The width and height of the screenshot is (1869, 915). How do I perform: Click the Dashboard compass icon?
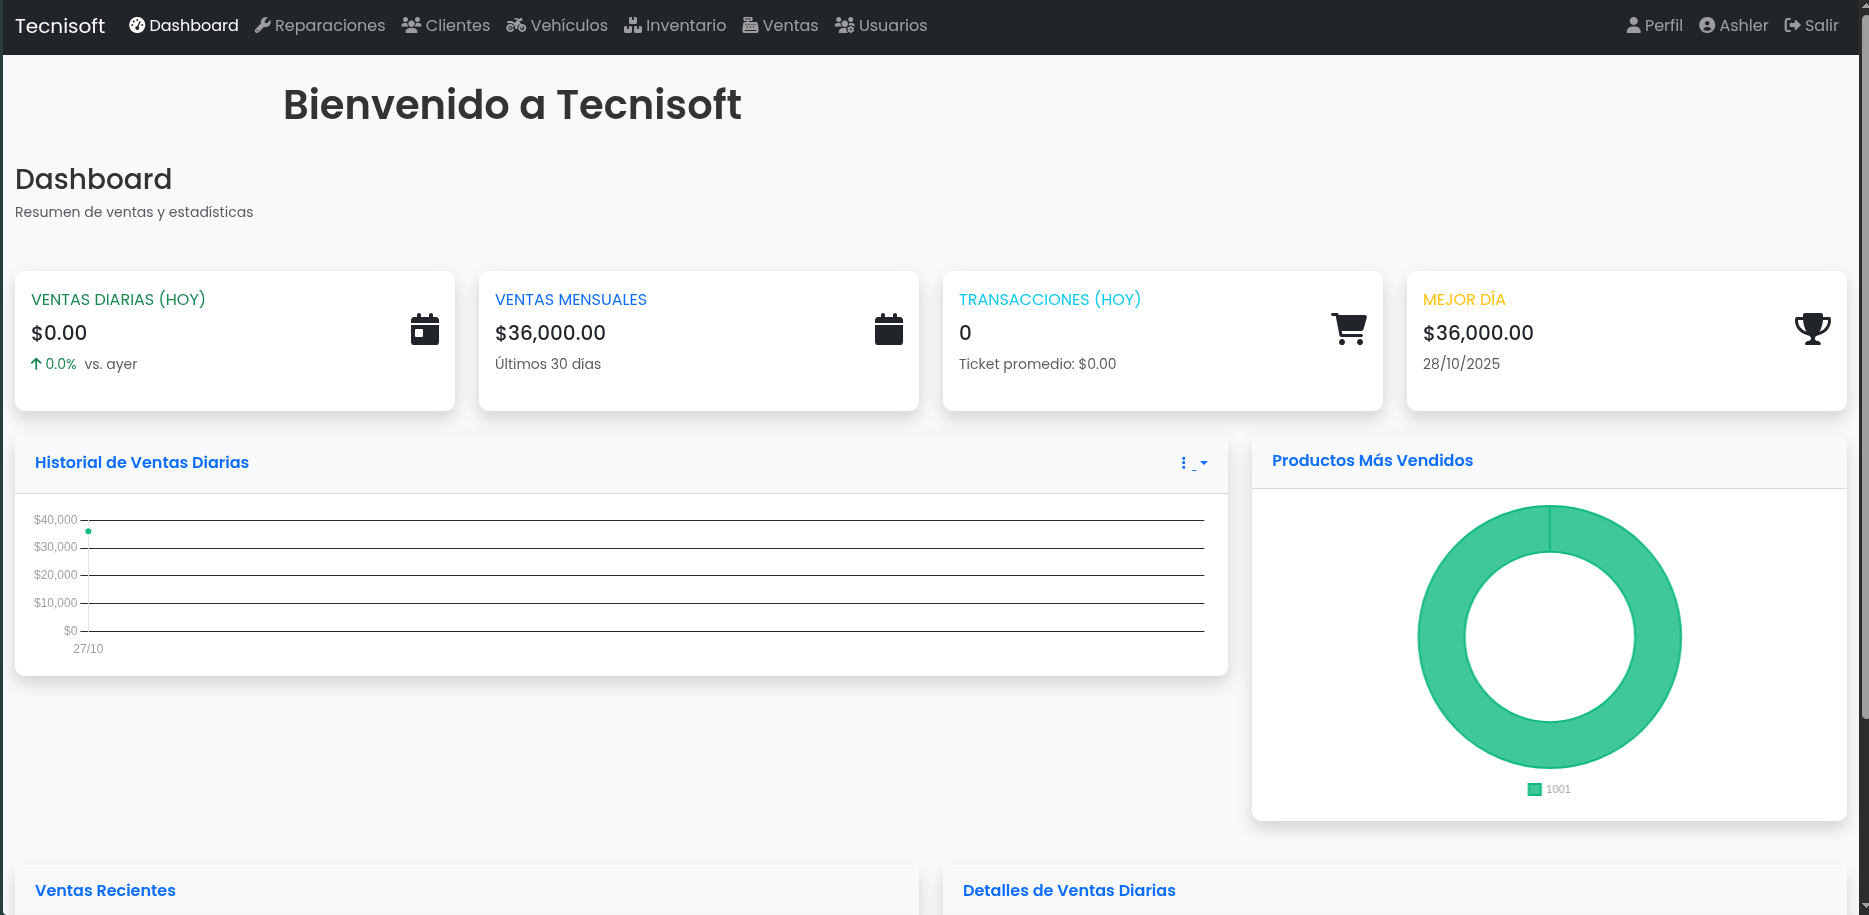136,24
